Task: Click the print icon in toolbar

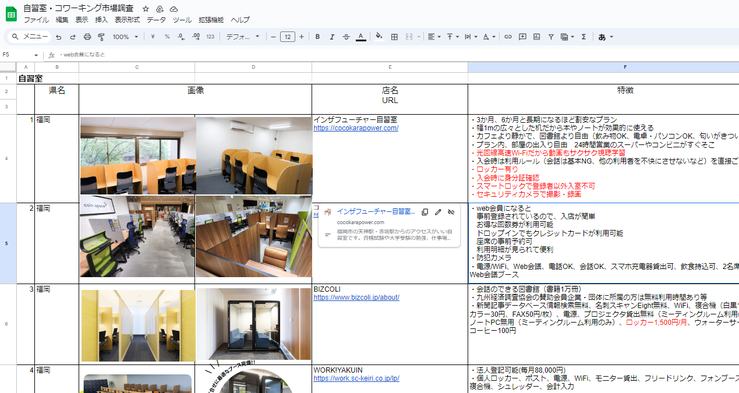Action: coord(87,37)
